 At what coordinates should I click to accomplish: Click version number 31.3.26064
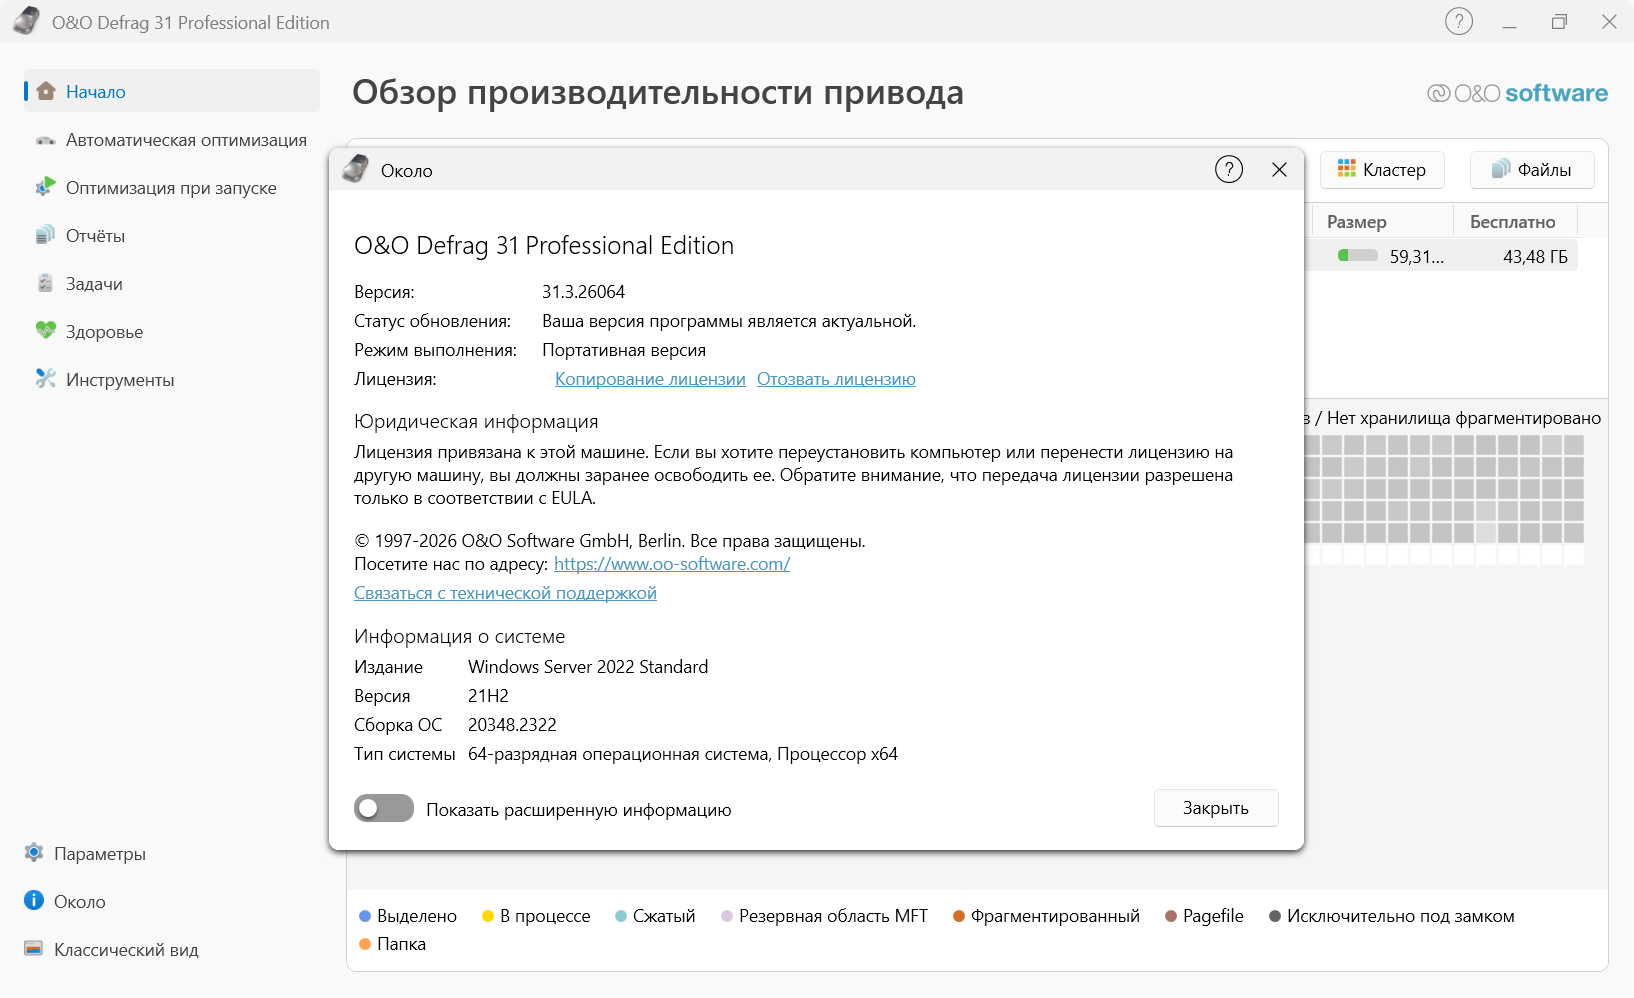pos(583,292)
